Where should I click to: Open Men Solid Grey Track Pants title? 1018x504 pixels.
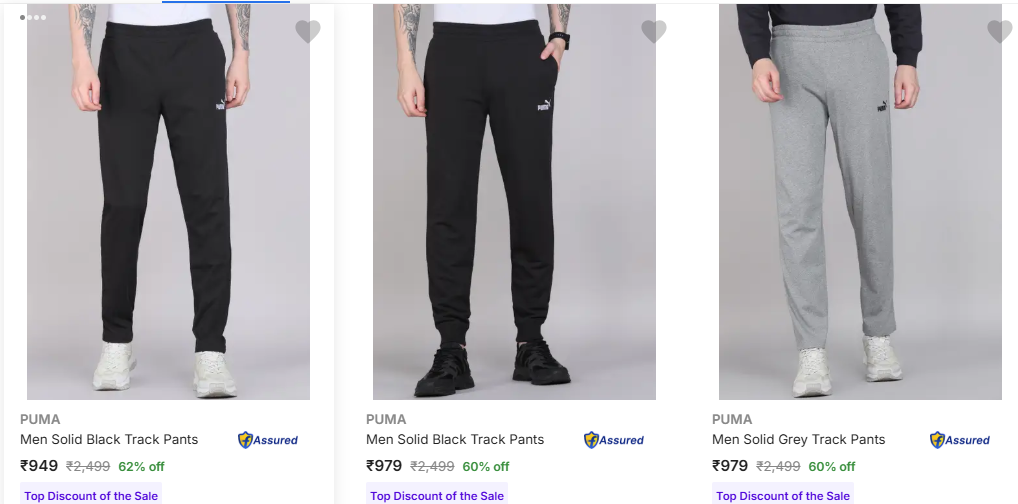pyautogui.click(x=798, y=439)
